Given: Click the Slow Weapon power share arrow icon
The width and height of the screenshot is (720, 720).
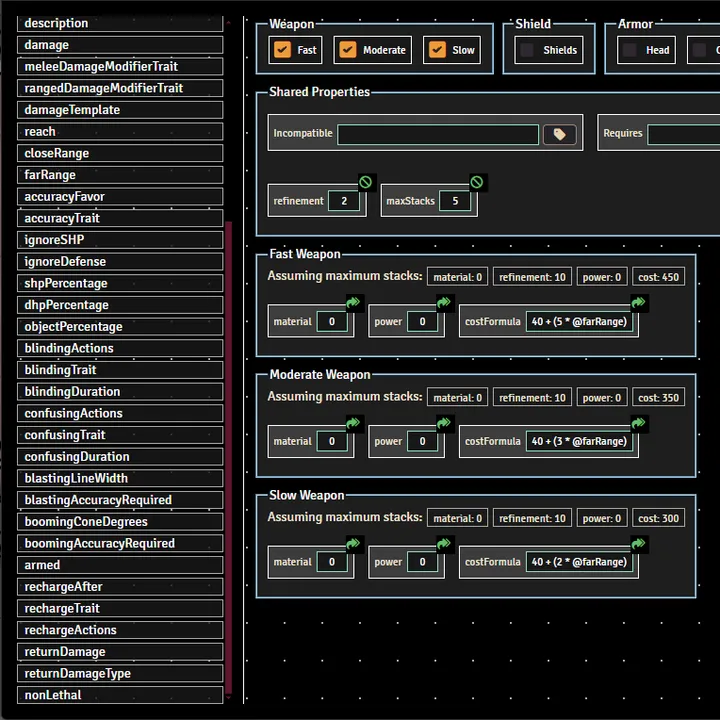Looking at the screenshot, I should 444,544.
